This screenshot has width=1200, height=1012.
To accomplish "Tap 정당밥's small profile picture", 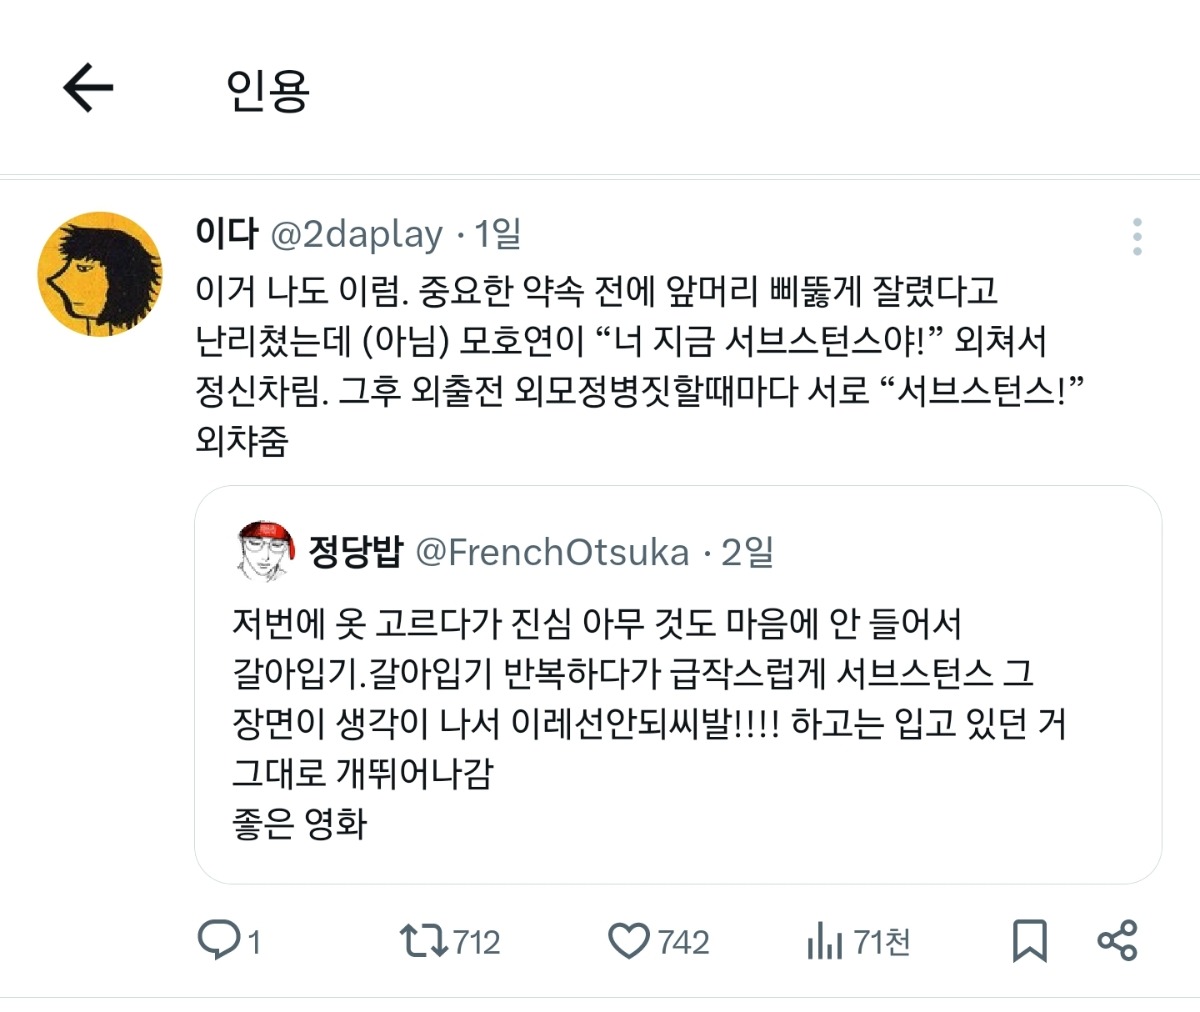I will (x=265, y=551).
